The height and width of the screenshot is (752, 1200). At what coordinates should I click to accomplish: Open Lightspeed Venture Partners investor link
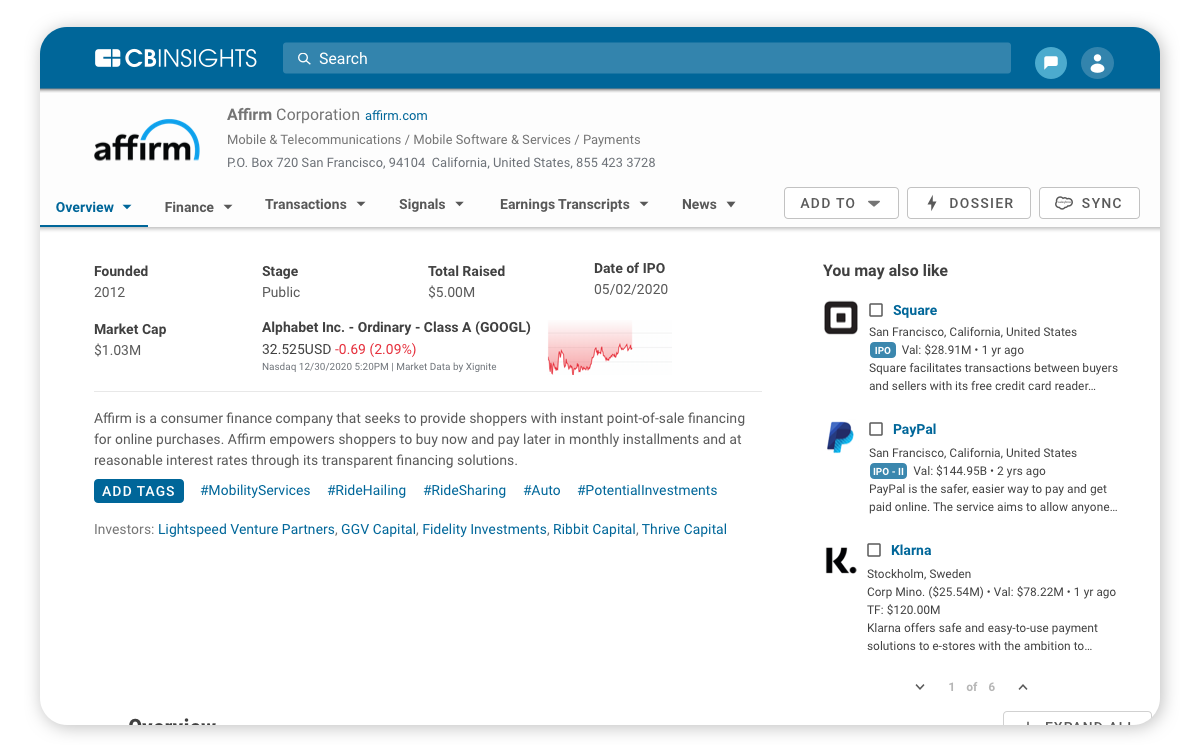click(x=246, y=530)
